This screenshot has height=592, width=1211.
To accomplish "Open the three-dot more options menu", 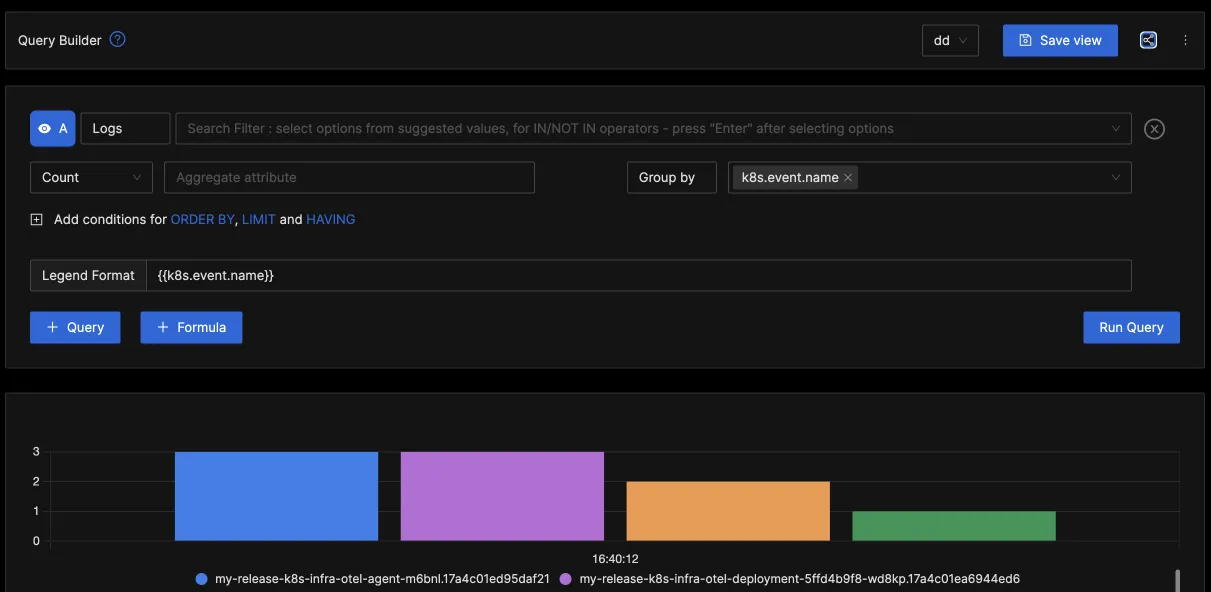I will pos(1186,40).
